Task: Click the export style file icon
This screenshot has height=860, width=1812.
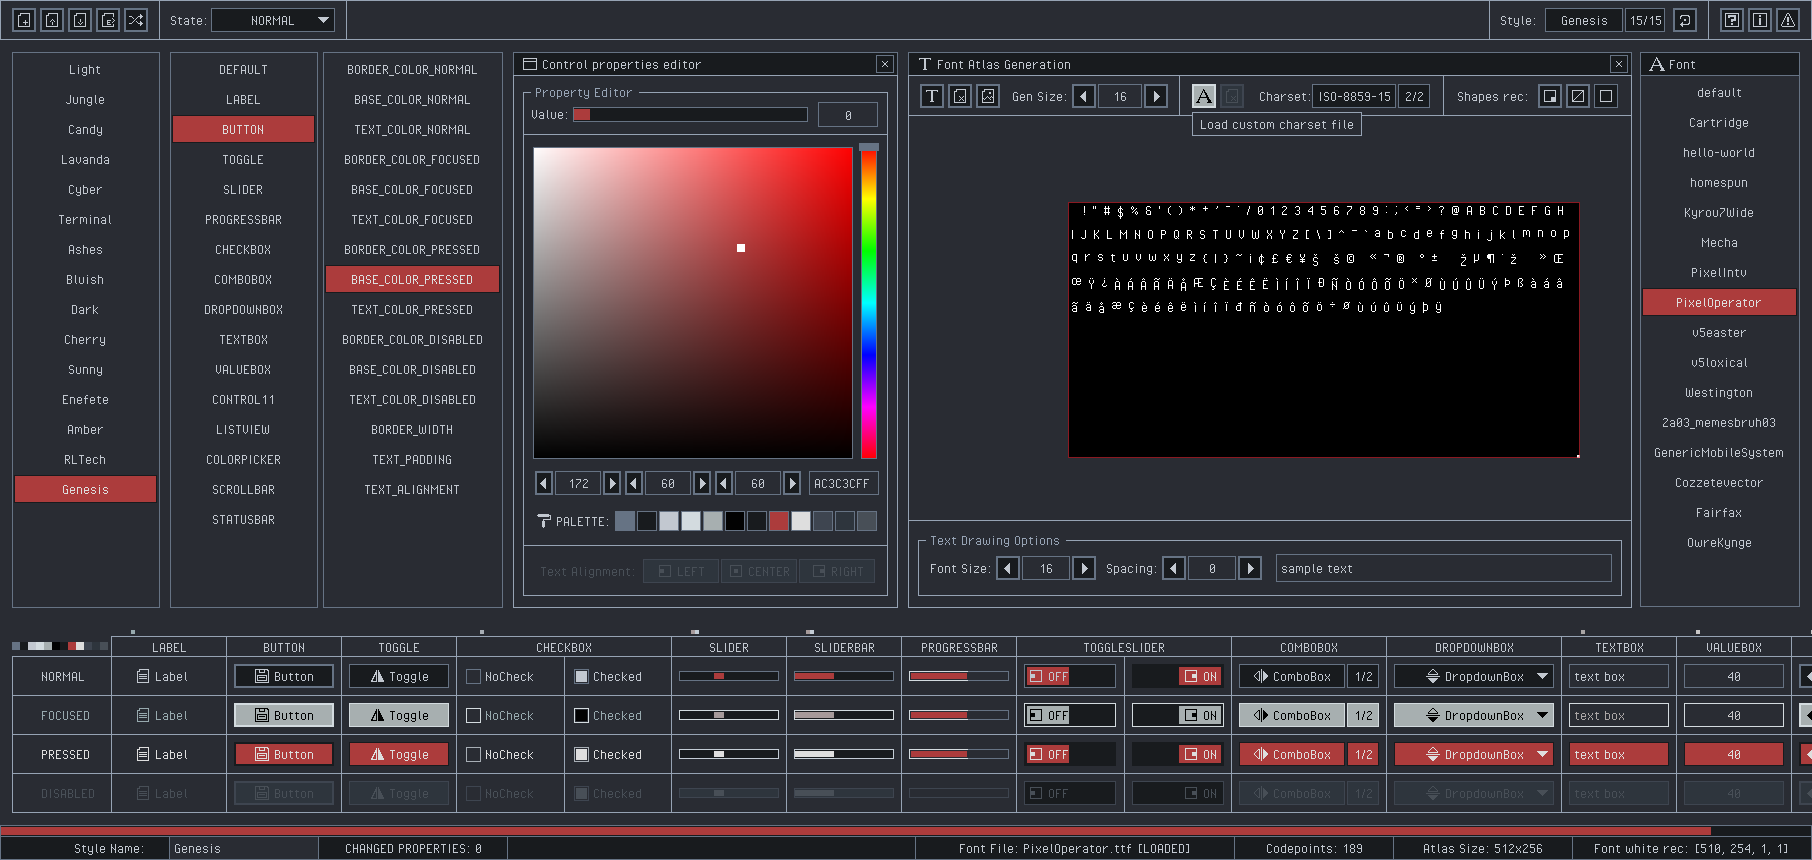Action: coord(108,20)
